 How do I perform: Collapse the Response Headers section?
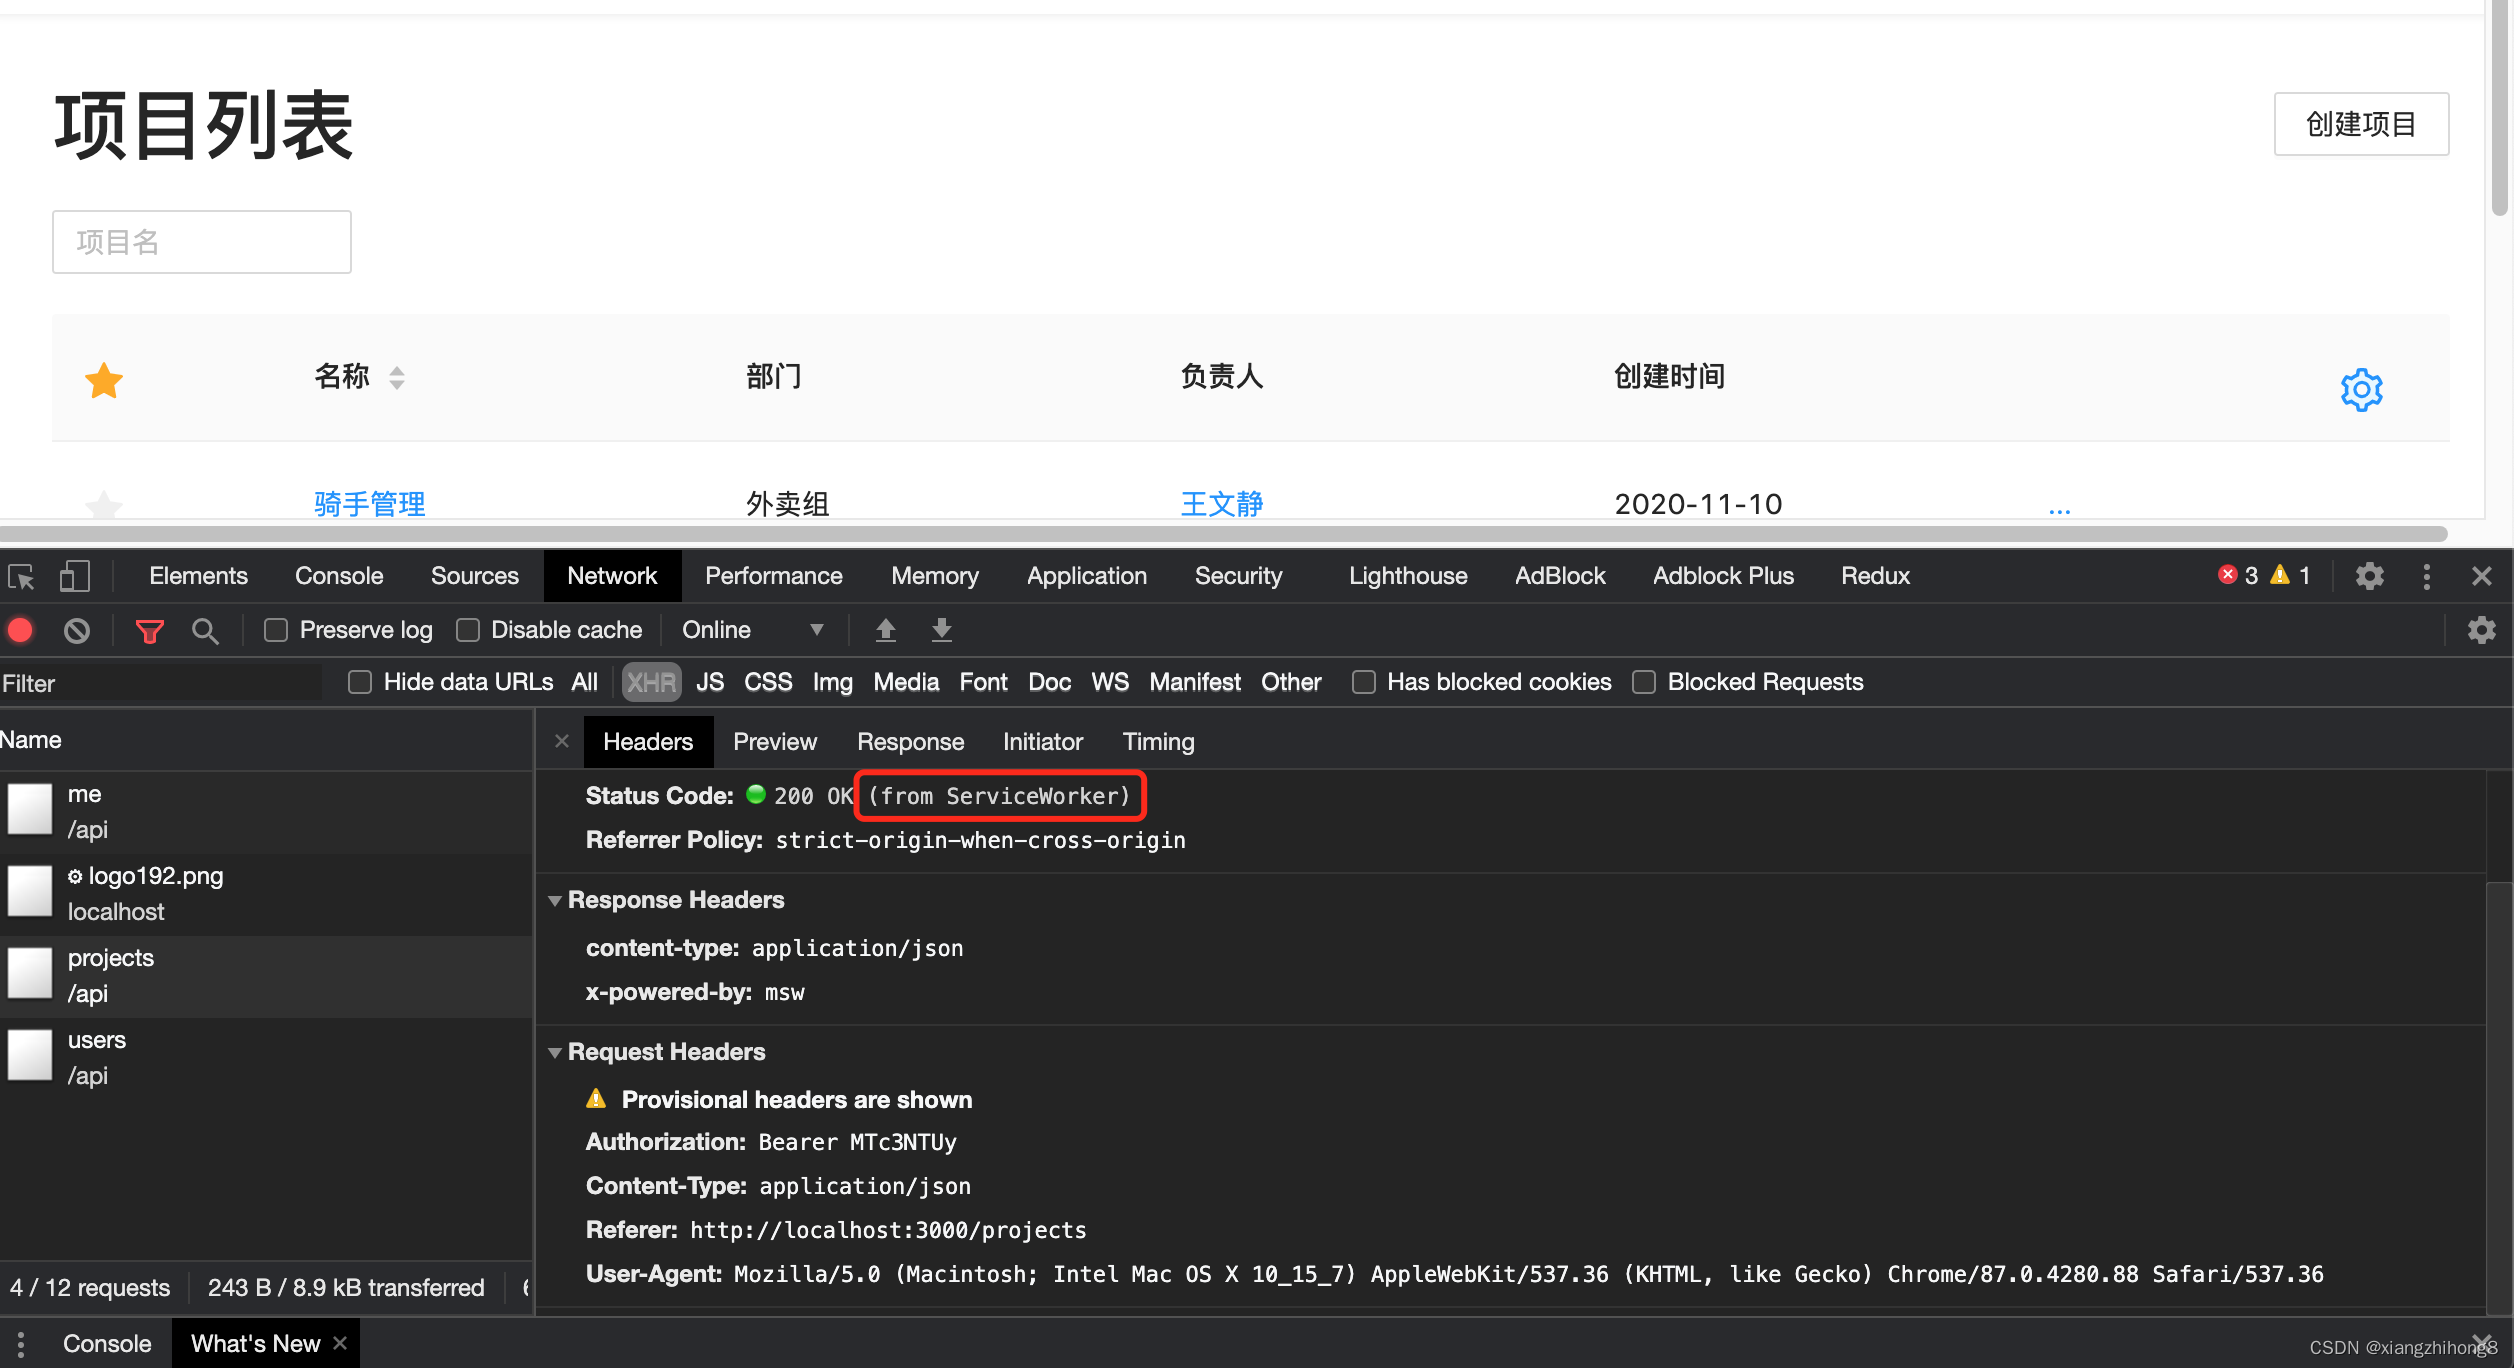click(557, 899)
